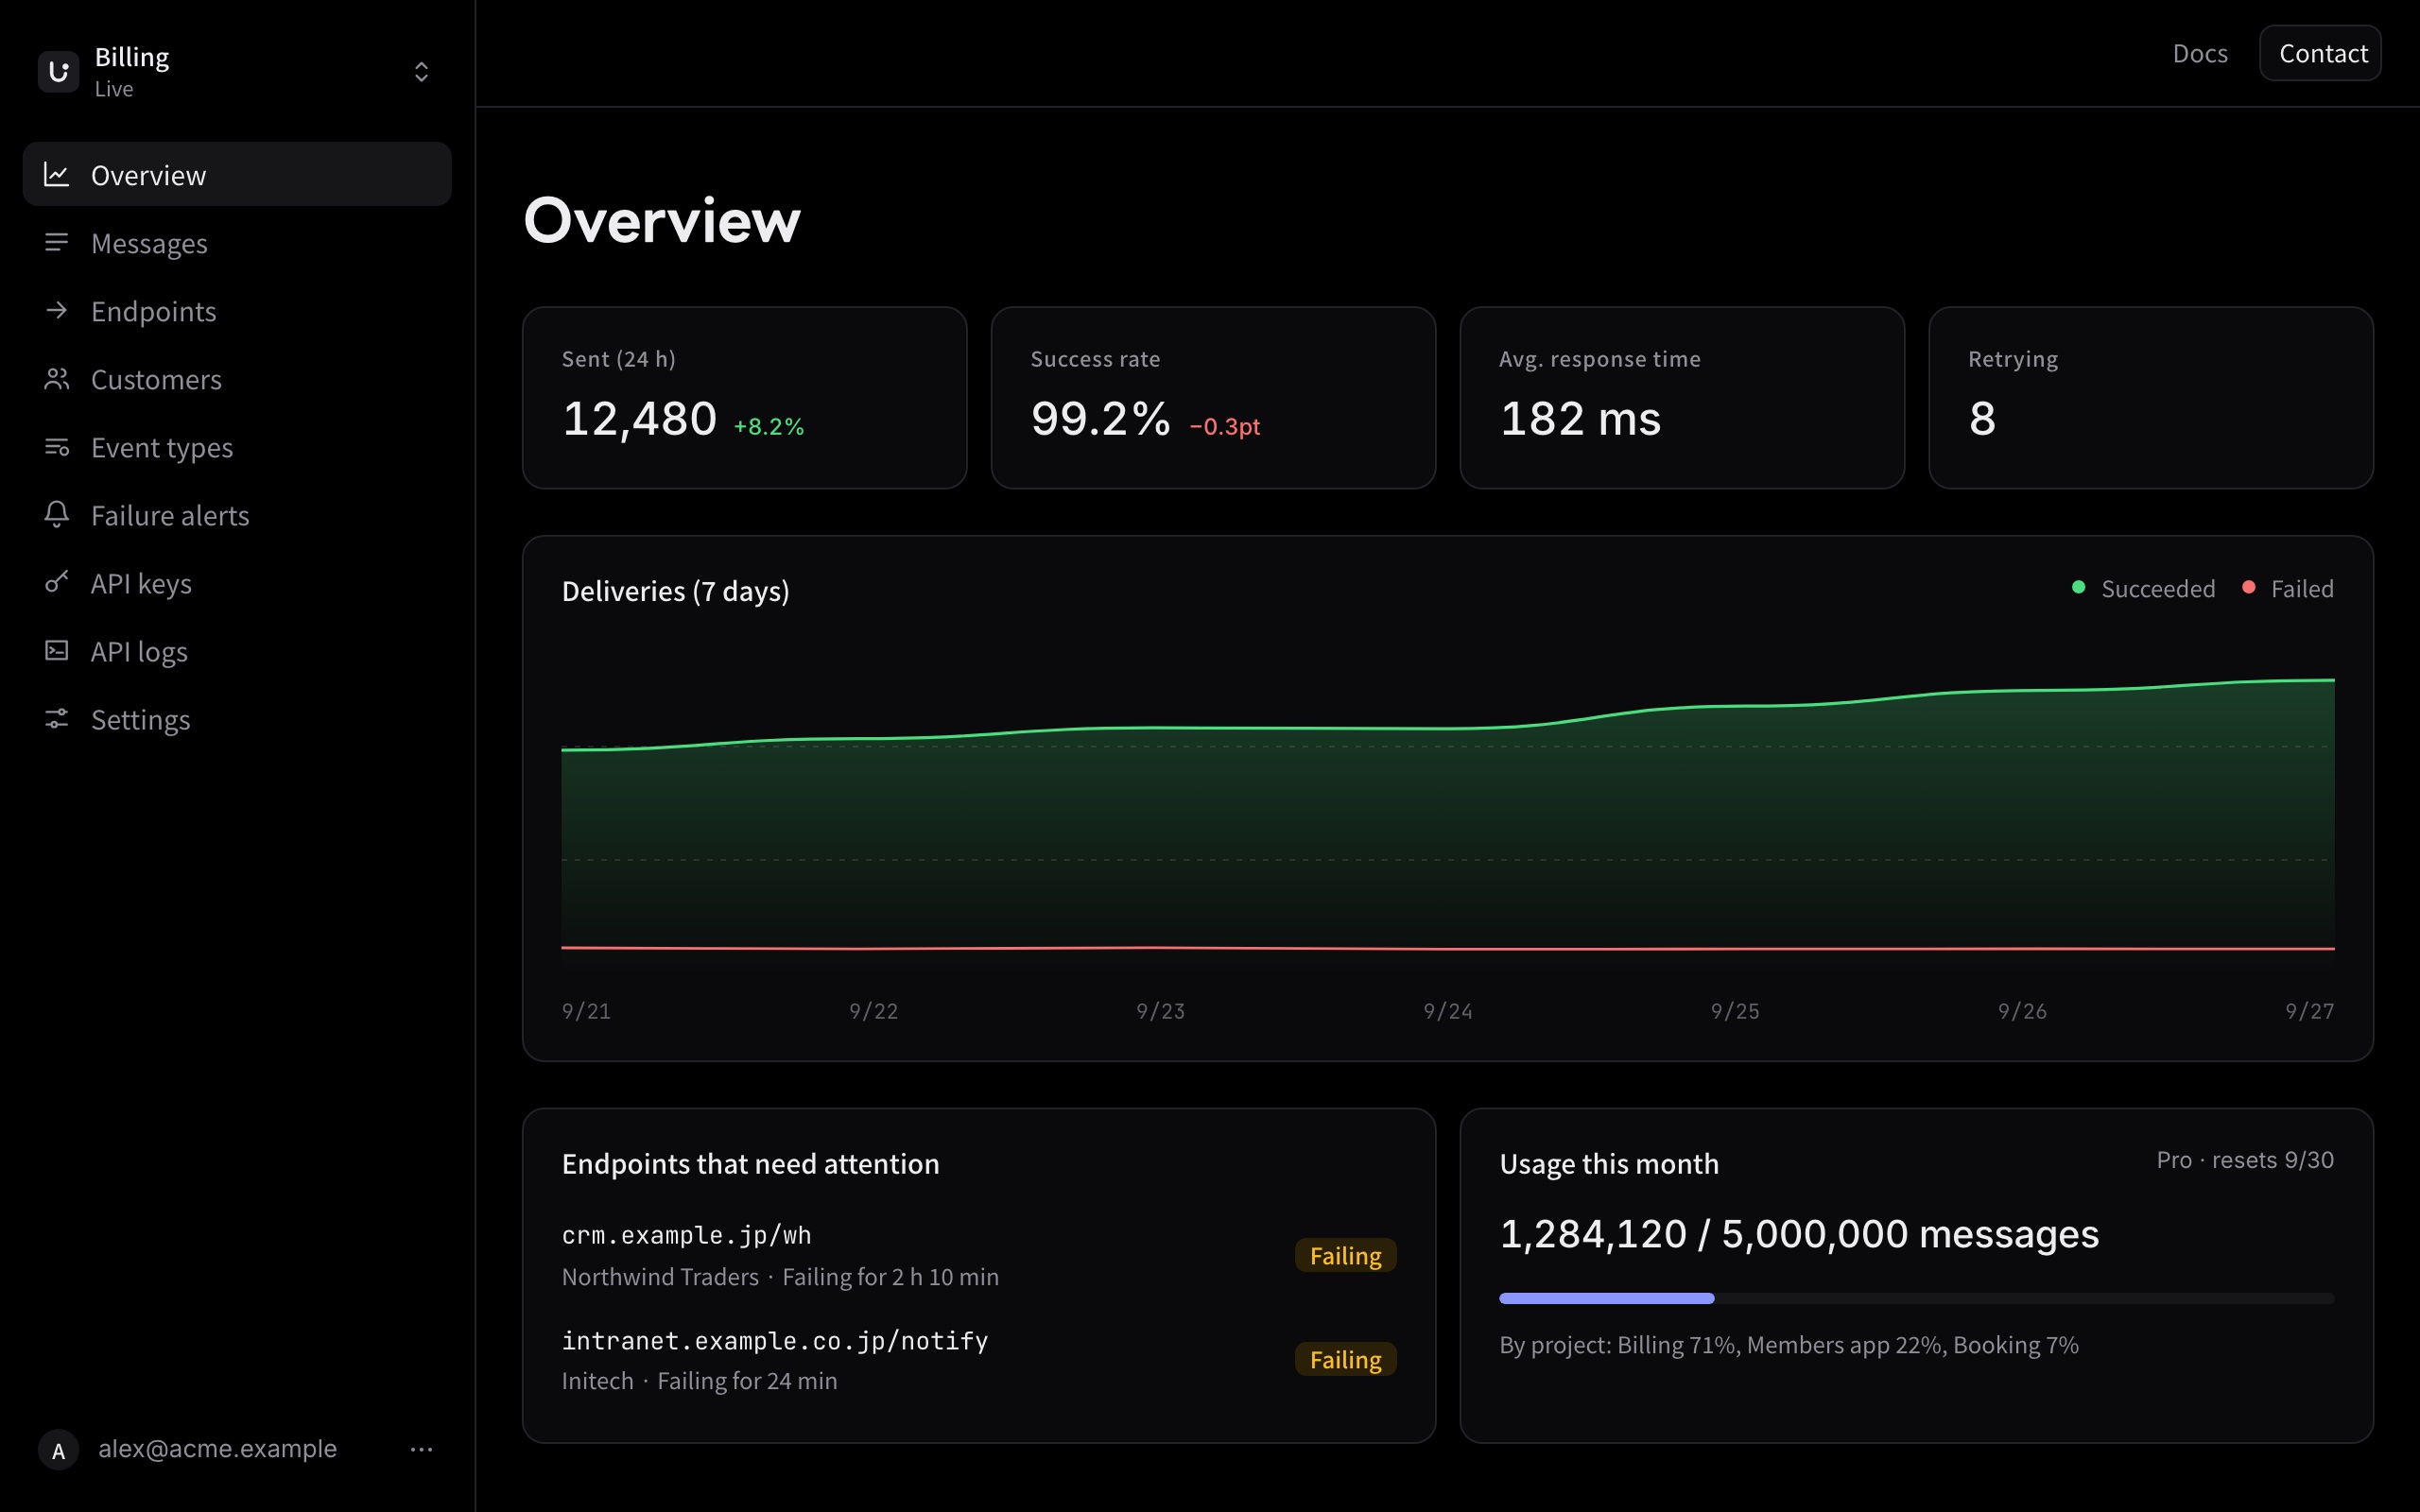
Task: Click the Usage this month heading
Action: [x=1609, y=1164]
